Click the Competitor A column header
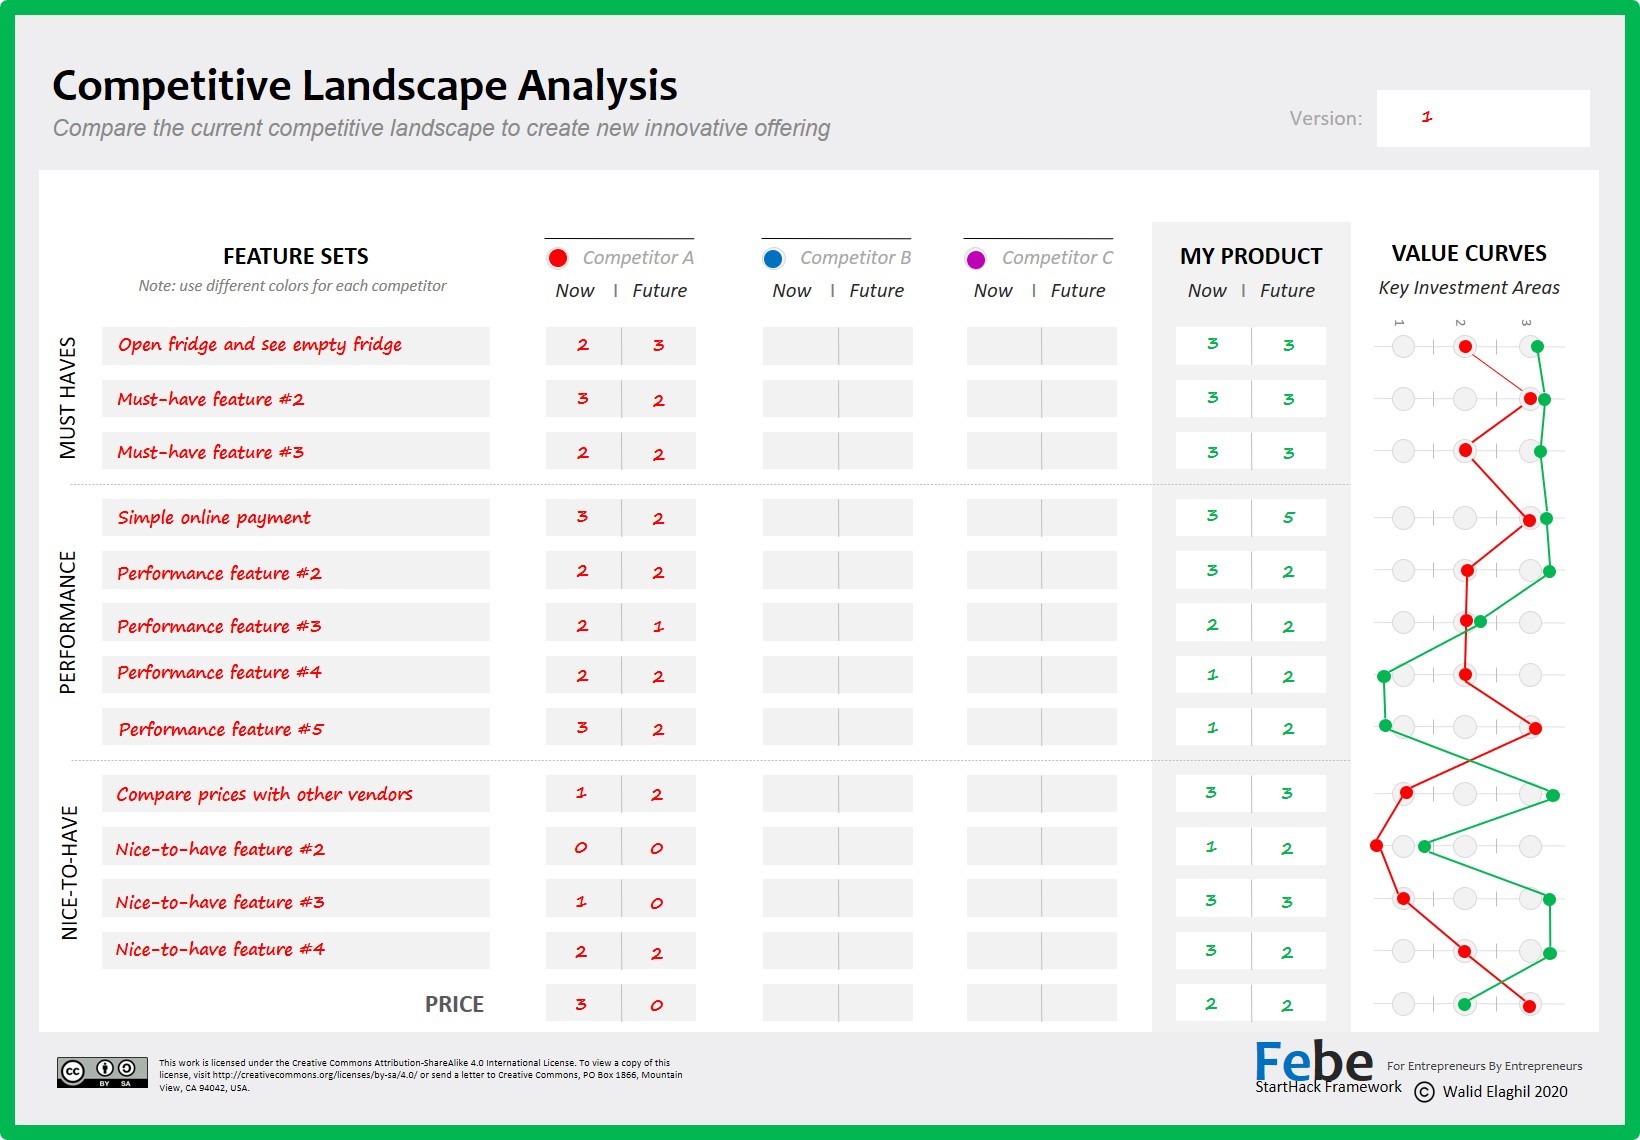The height and width of the screenshot is (1140, 1640). click(638, 258)
